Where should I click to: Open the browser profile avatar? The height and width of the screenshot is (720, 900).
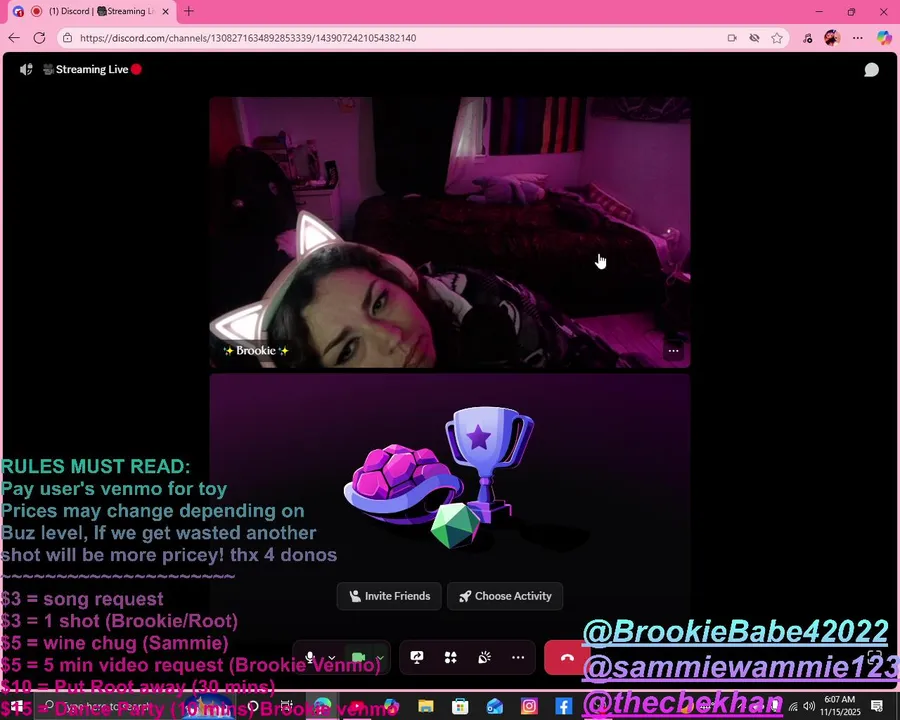pos(832,38)
